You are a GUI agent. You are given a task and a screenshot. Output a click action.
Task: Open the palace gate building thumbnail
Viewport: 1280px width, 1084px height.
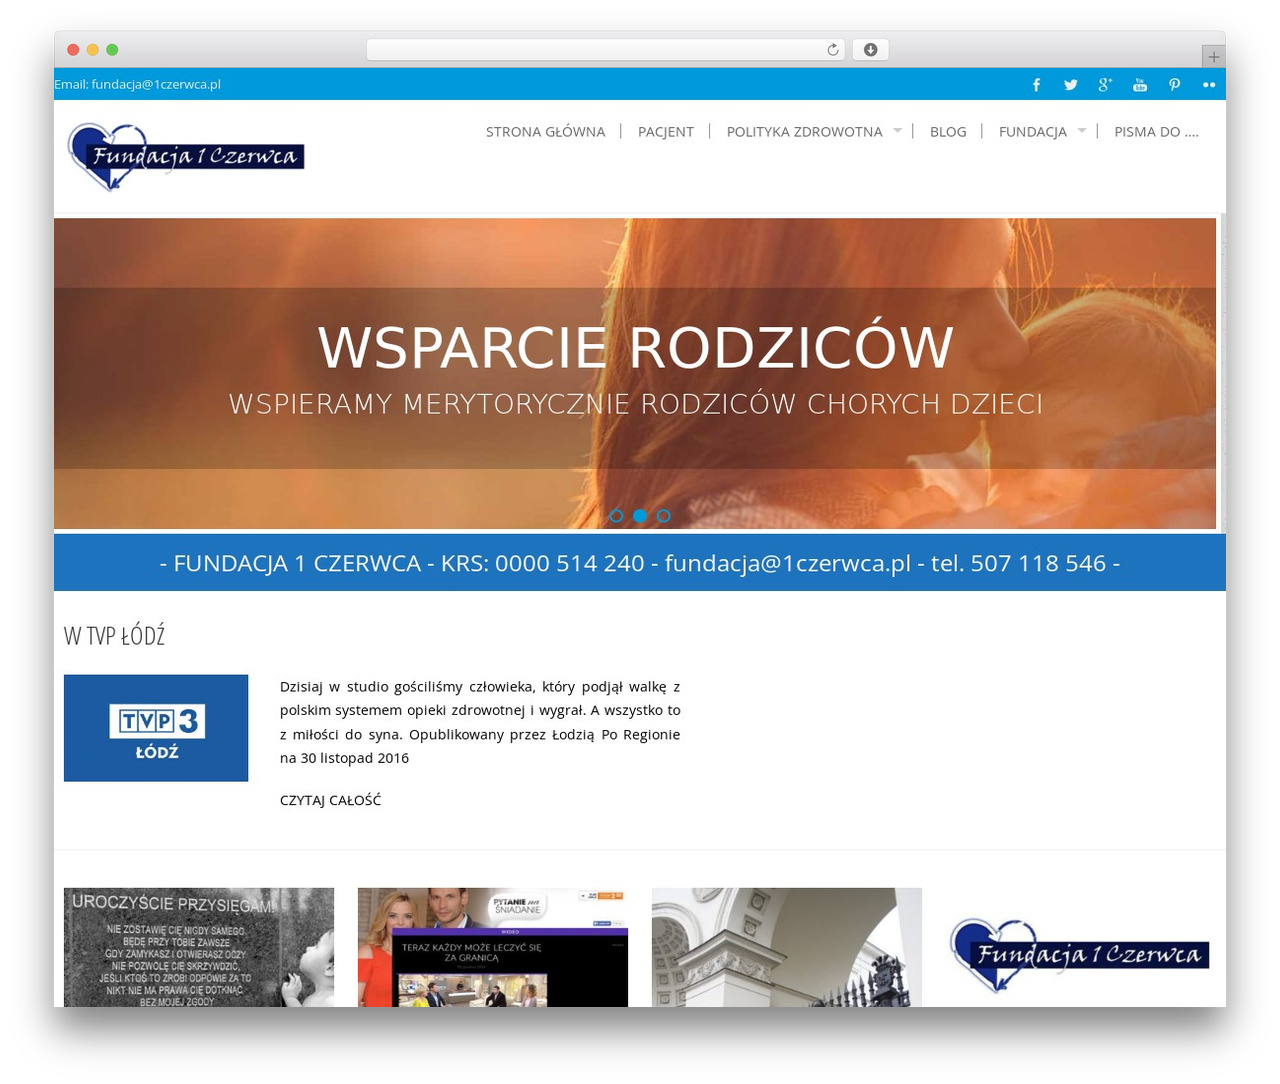click(787, 947)
